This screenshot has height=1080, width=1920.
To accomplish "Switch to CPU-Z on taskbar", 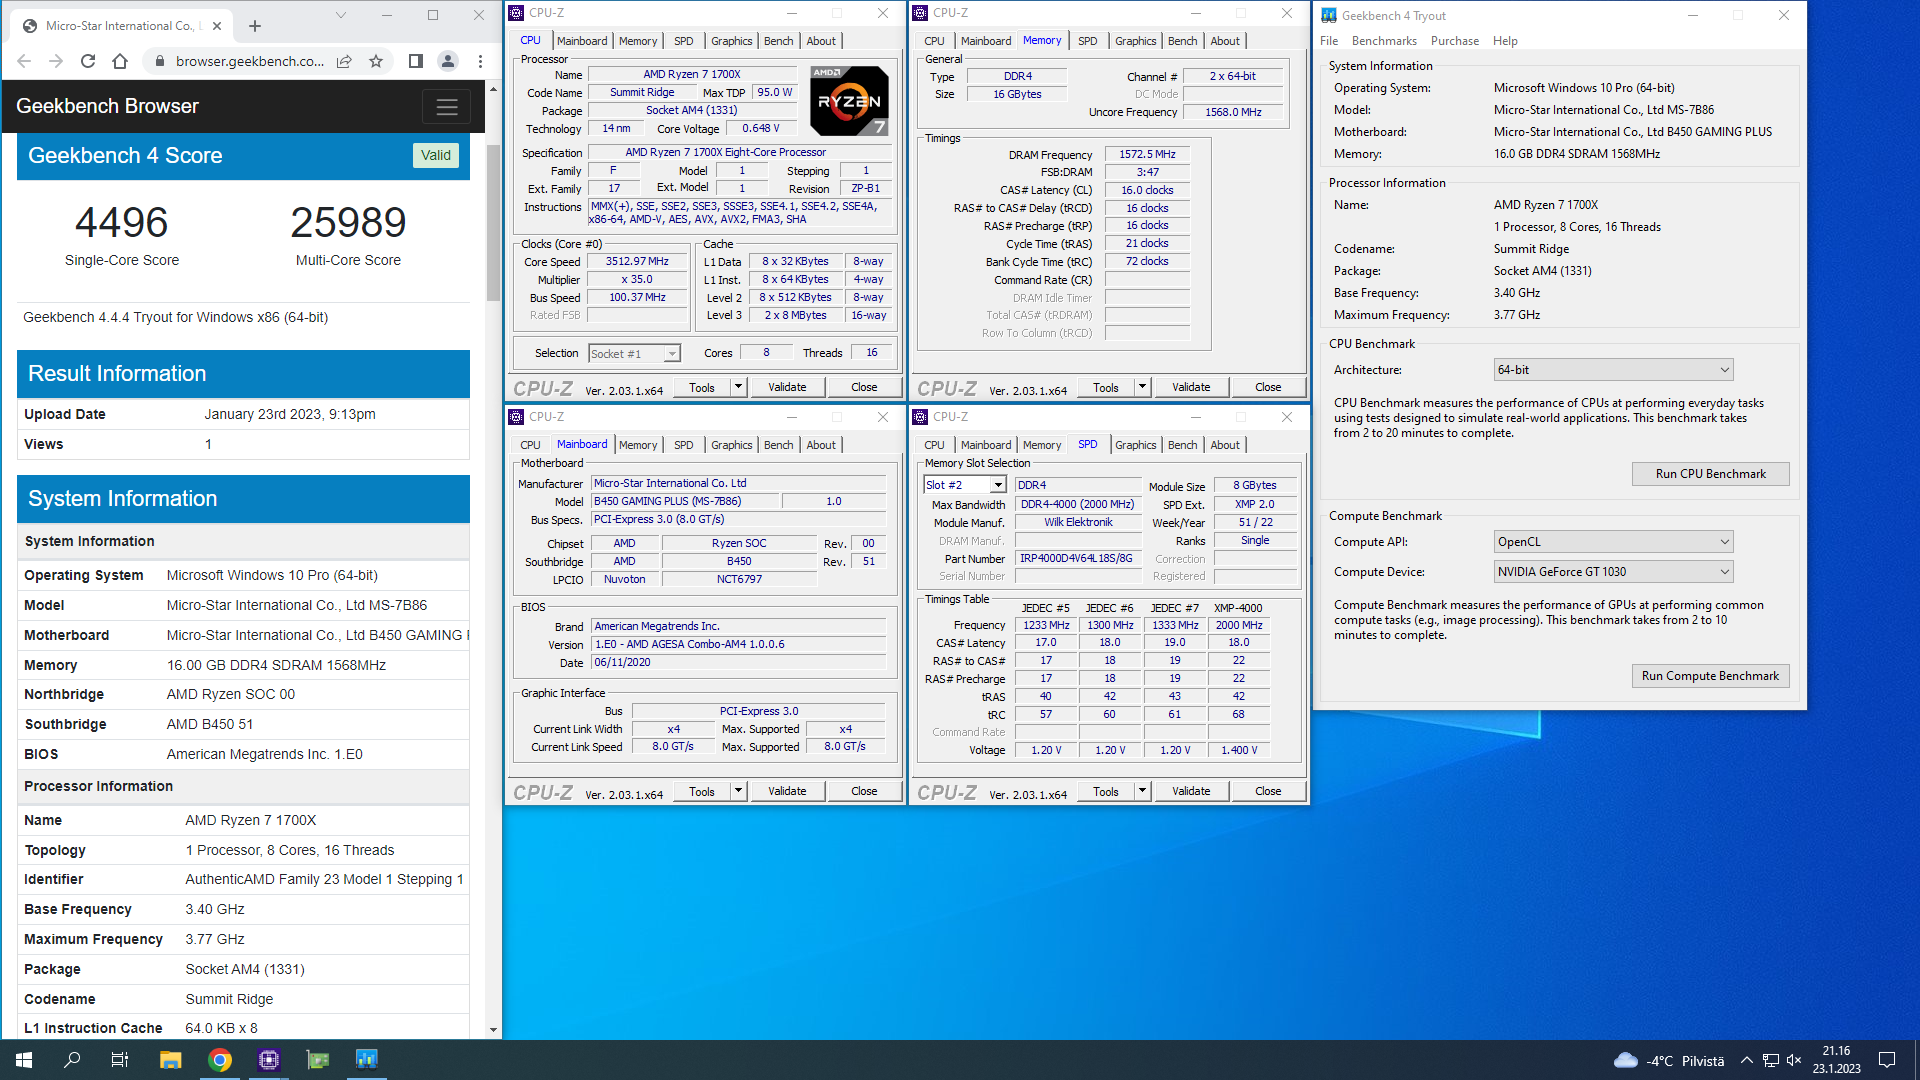I will coord(269,1060).
